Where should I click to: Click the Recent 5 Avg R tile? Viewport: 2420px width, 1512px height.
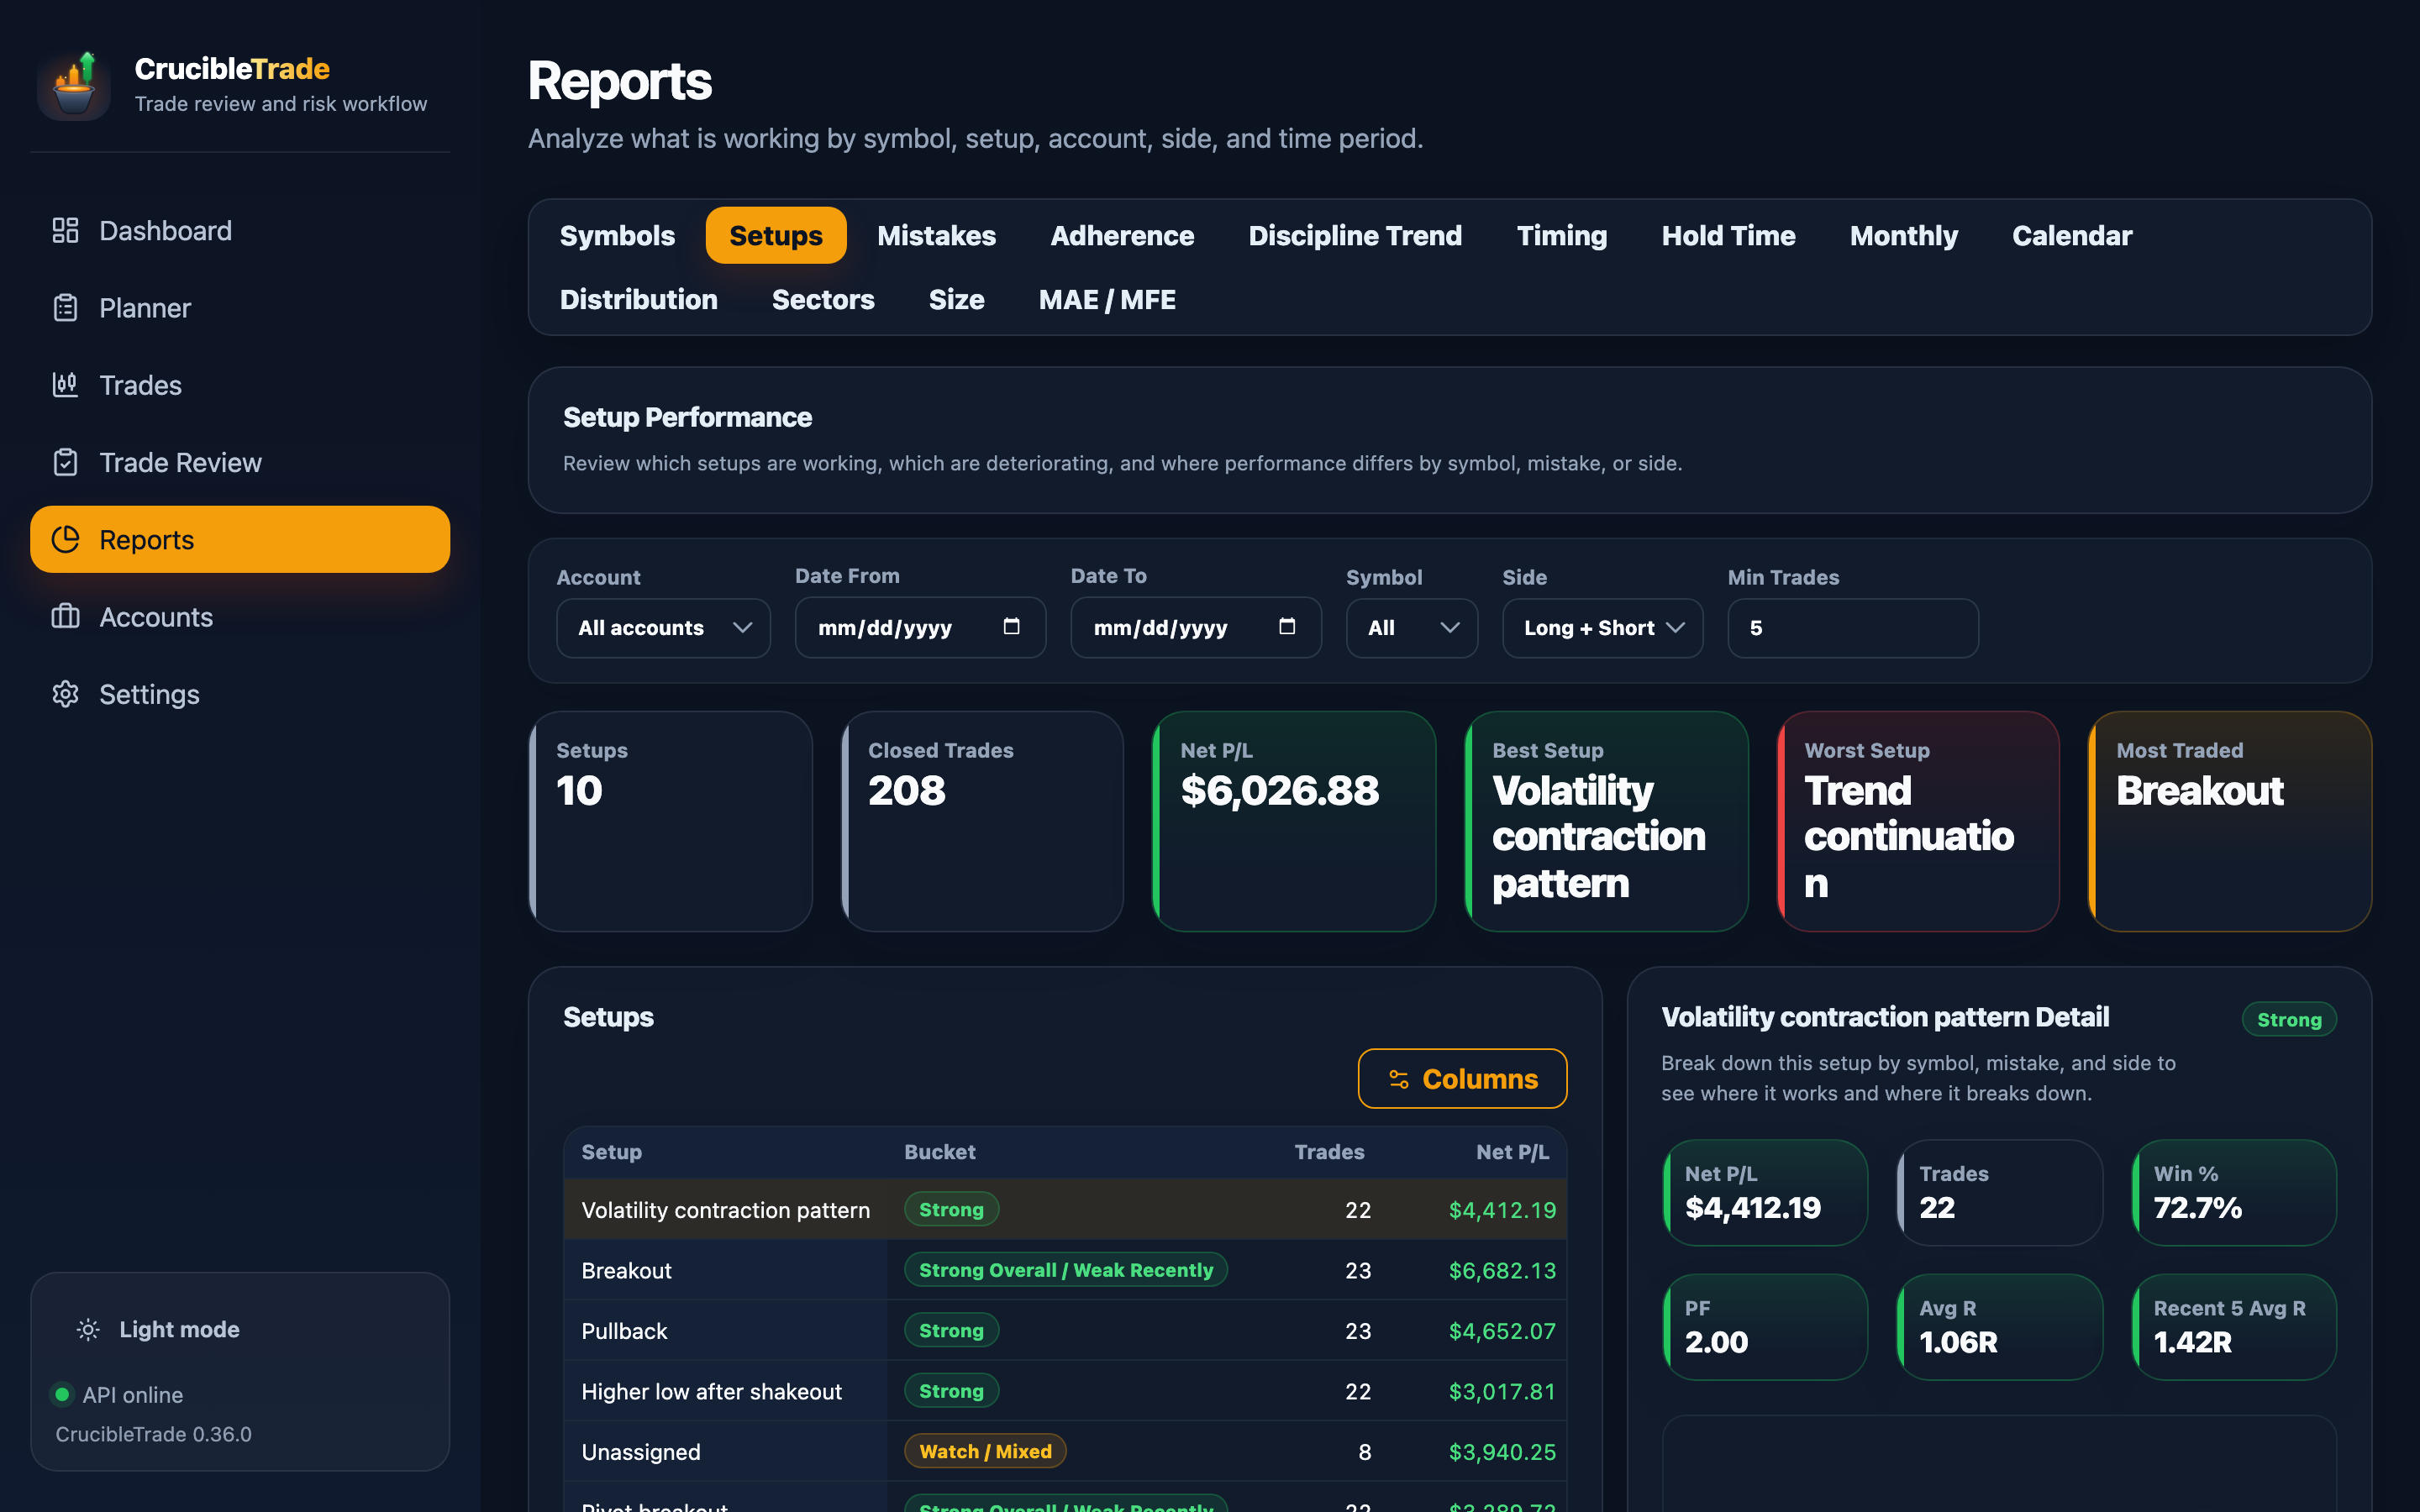click(2234, 1327)
